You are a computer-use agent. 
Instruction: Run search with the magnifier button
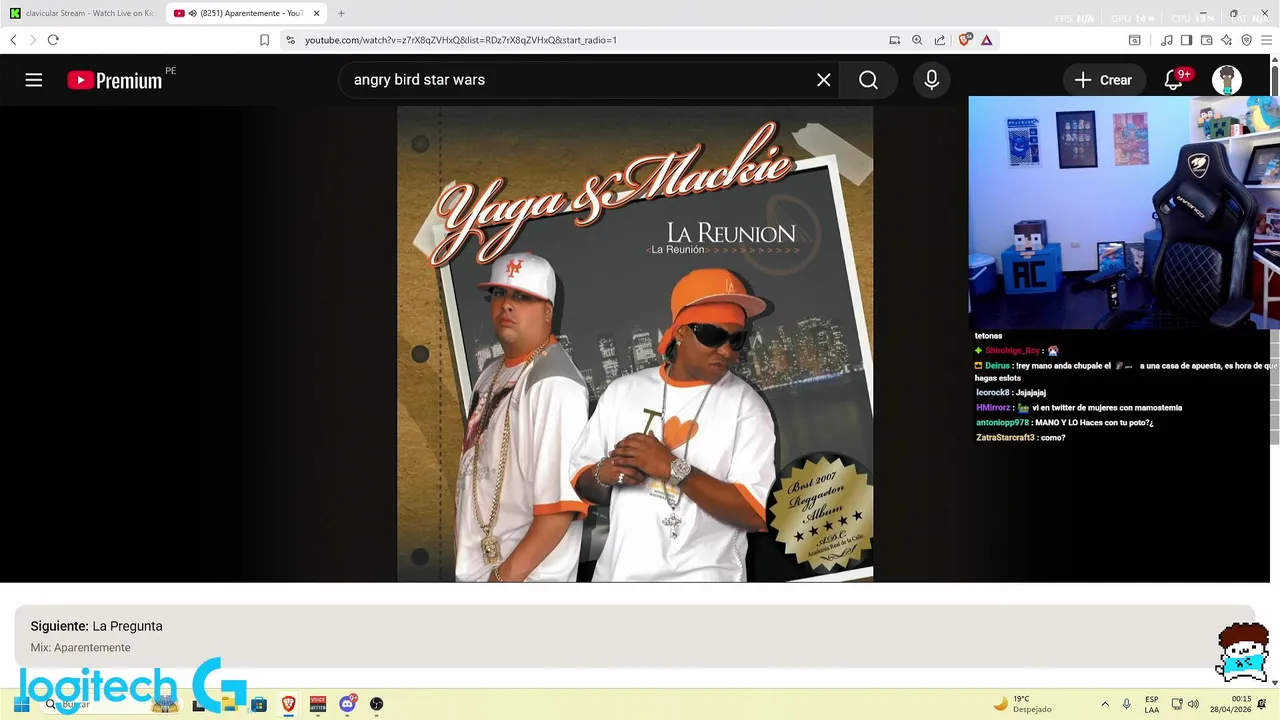[x=868, y=80]
